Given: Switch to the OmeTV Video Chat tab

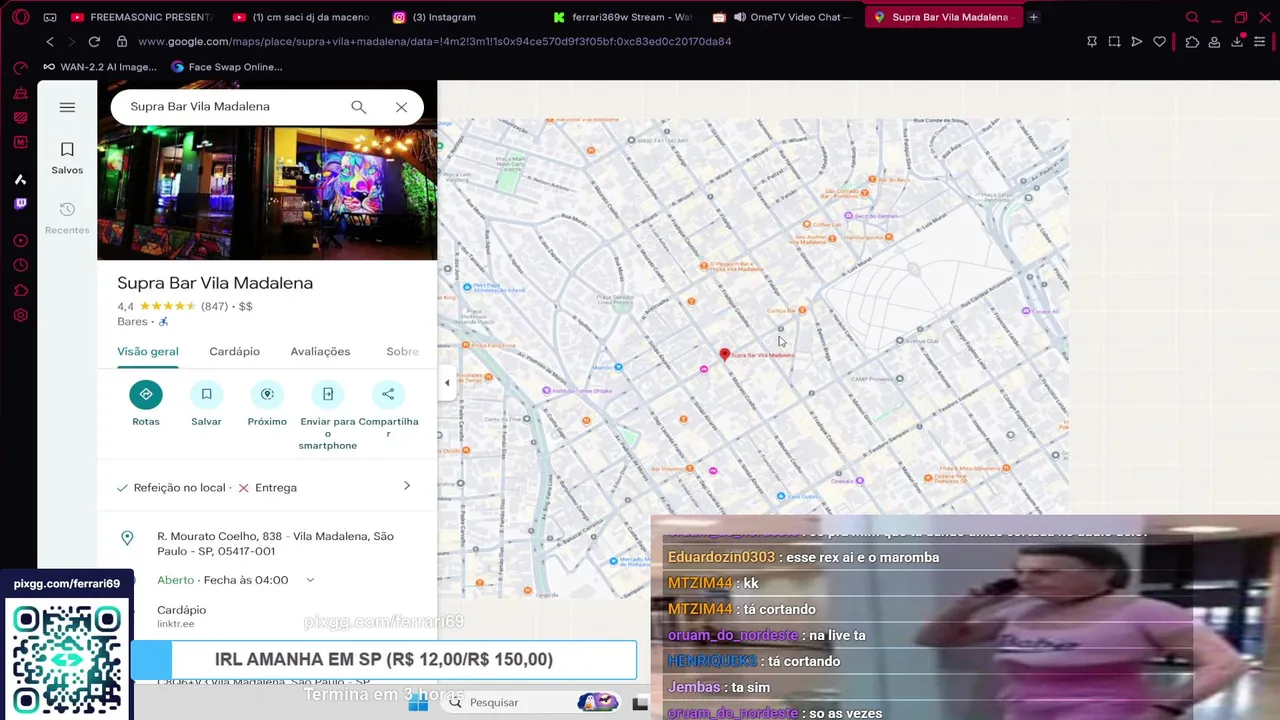Looking at the screenshot, I should pos(783,17).
